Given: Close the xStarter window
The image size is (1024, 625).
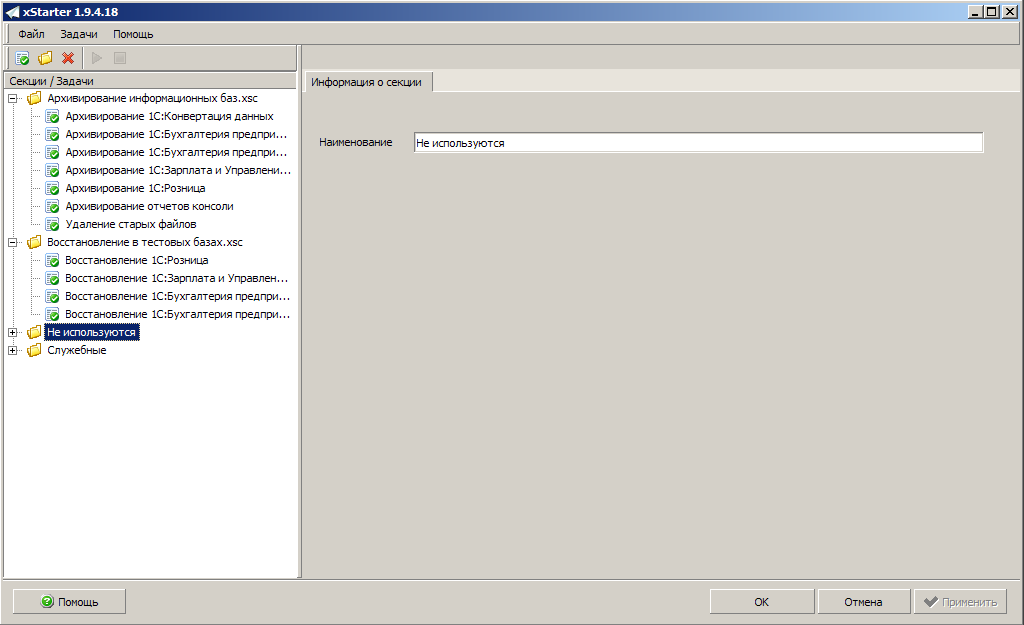Looking at the screenshot, I should coord(1010,12).
